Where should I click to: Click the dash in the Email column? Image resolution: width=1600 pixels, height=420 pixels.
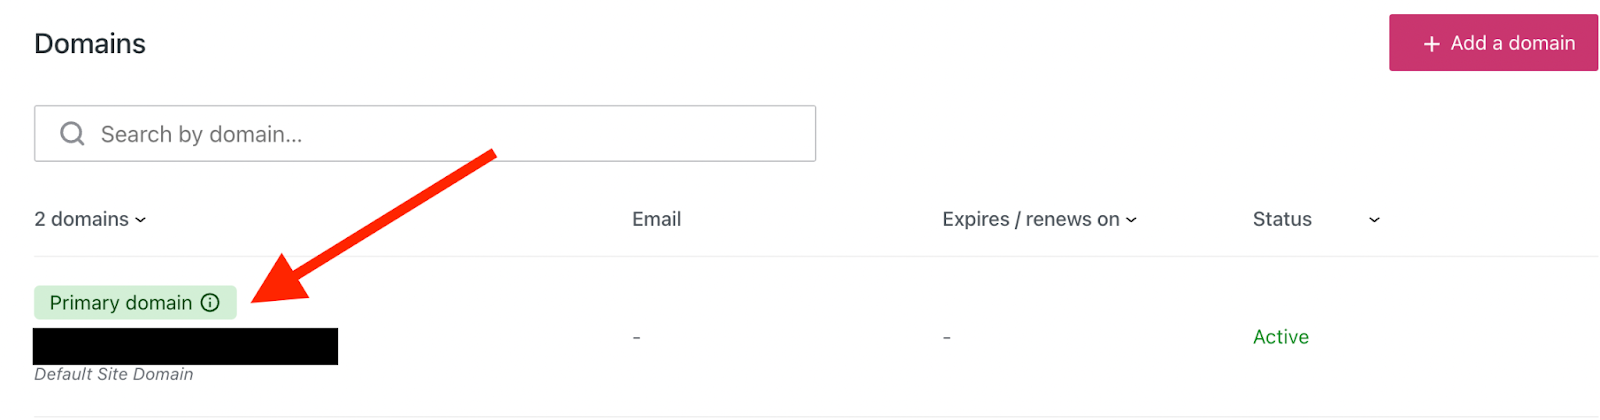coord(636,338)
